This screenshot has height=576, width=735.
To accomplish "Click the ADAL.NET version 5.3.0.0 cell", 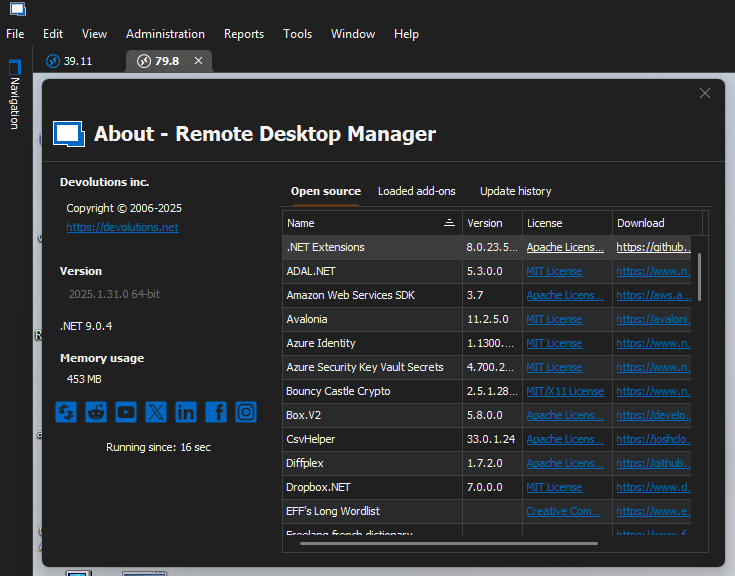I will point(492,271).
